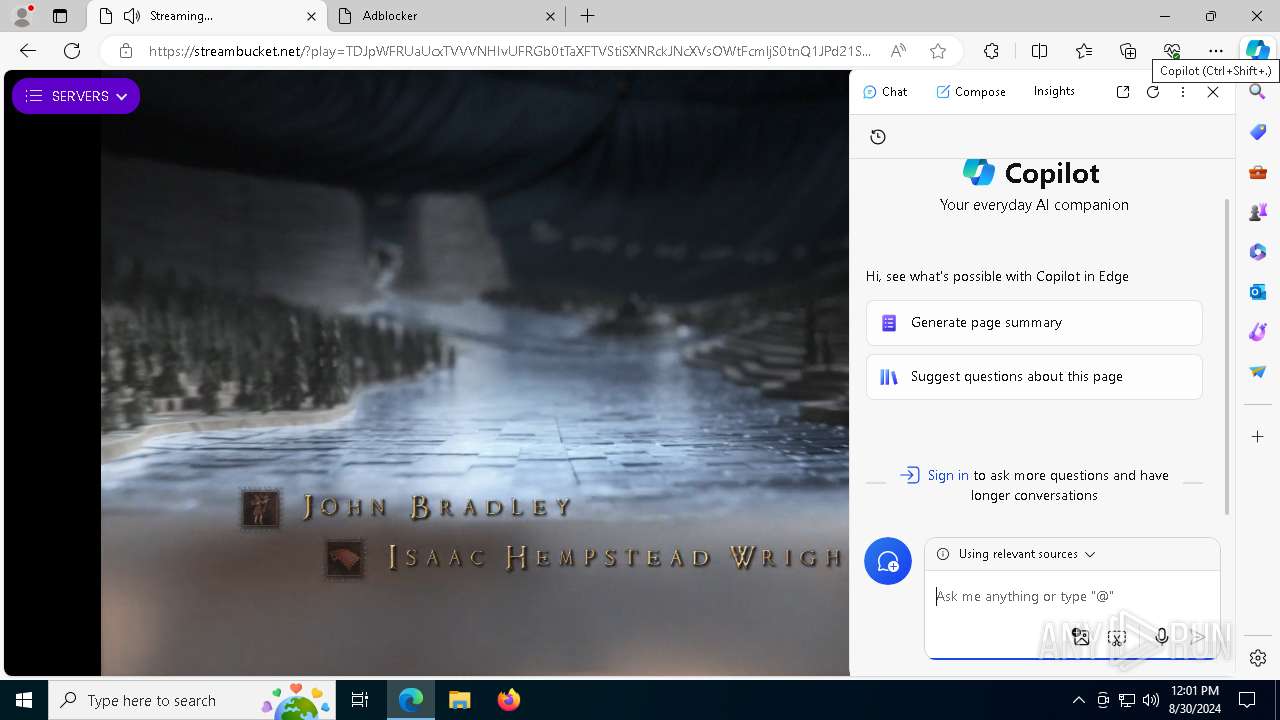Close the Streaming tab
Screen dimensions: 1280x720
pyautogui.click(x=311, y=16)
